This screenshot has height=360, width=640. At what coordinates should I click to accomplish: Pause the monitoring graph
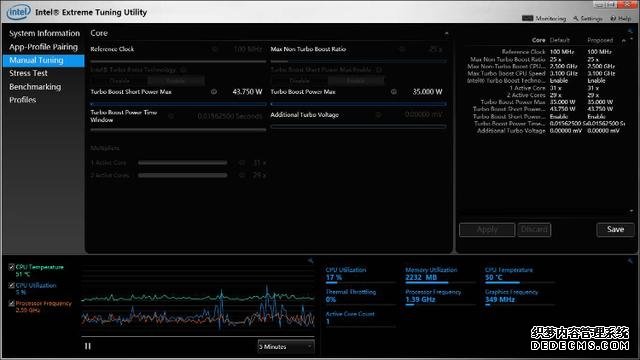pos(88,346)
